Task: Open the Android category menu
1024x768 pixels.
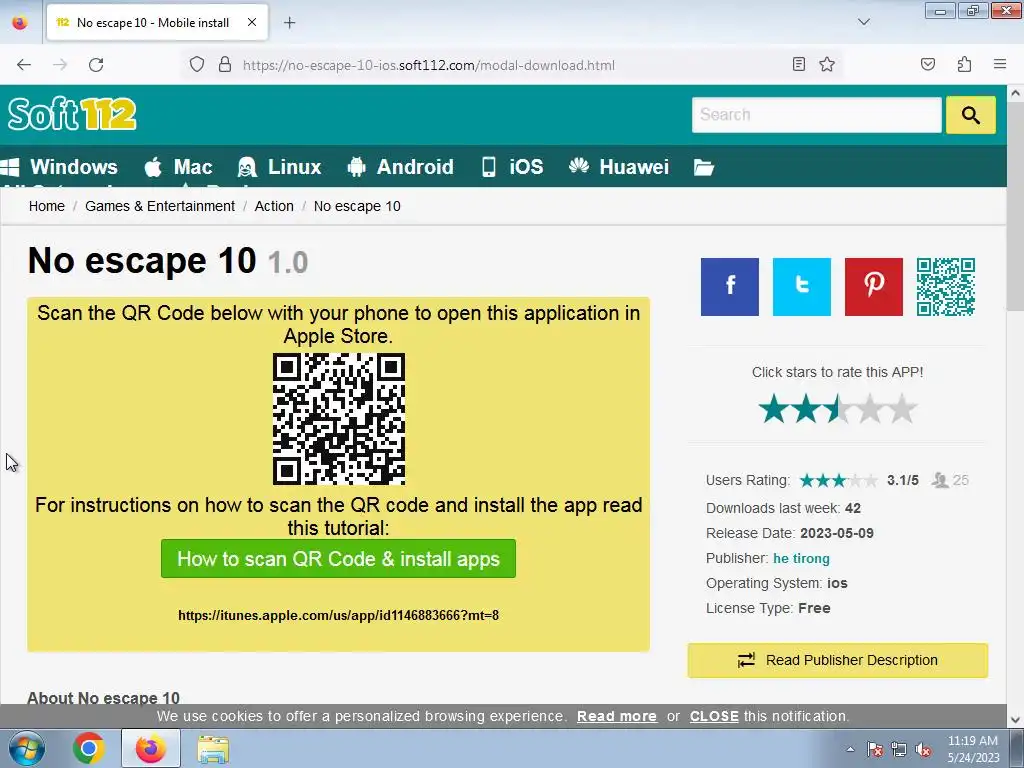Action: pos(400,167)
